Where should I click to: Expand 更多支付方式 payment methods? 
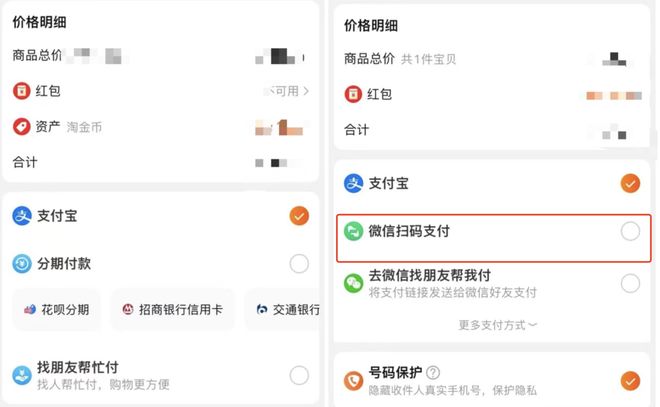498,325
